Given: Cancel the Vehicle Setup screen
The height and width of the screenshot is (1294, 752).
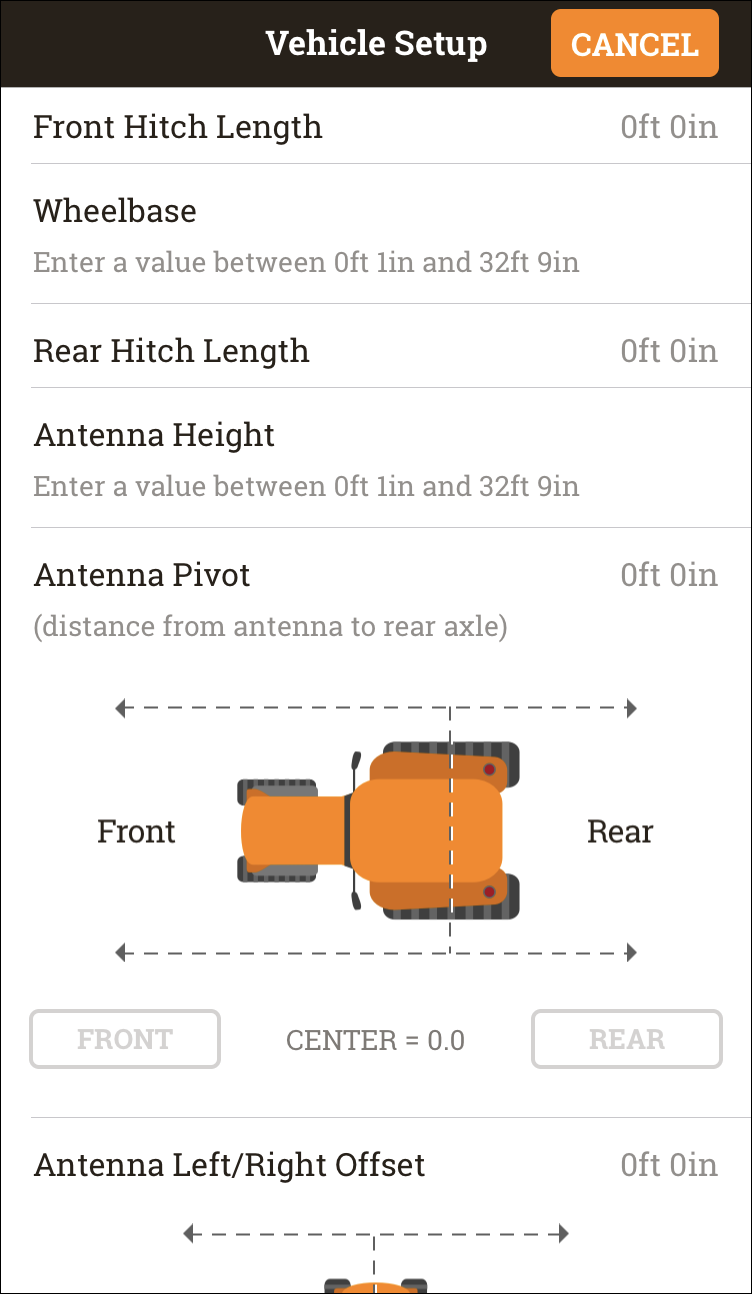Looking at the screenshot, I should pyautogui.click(x=634, y=43).
